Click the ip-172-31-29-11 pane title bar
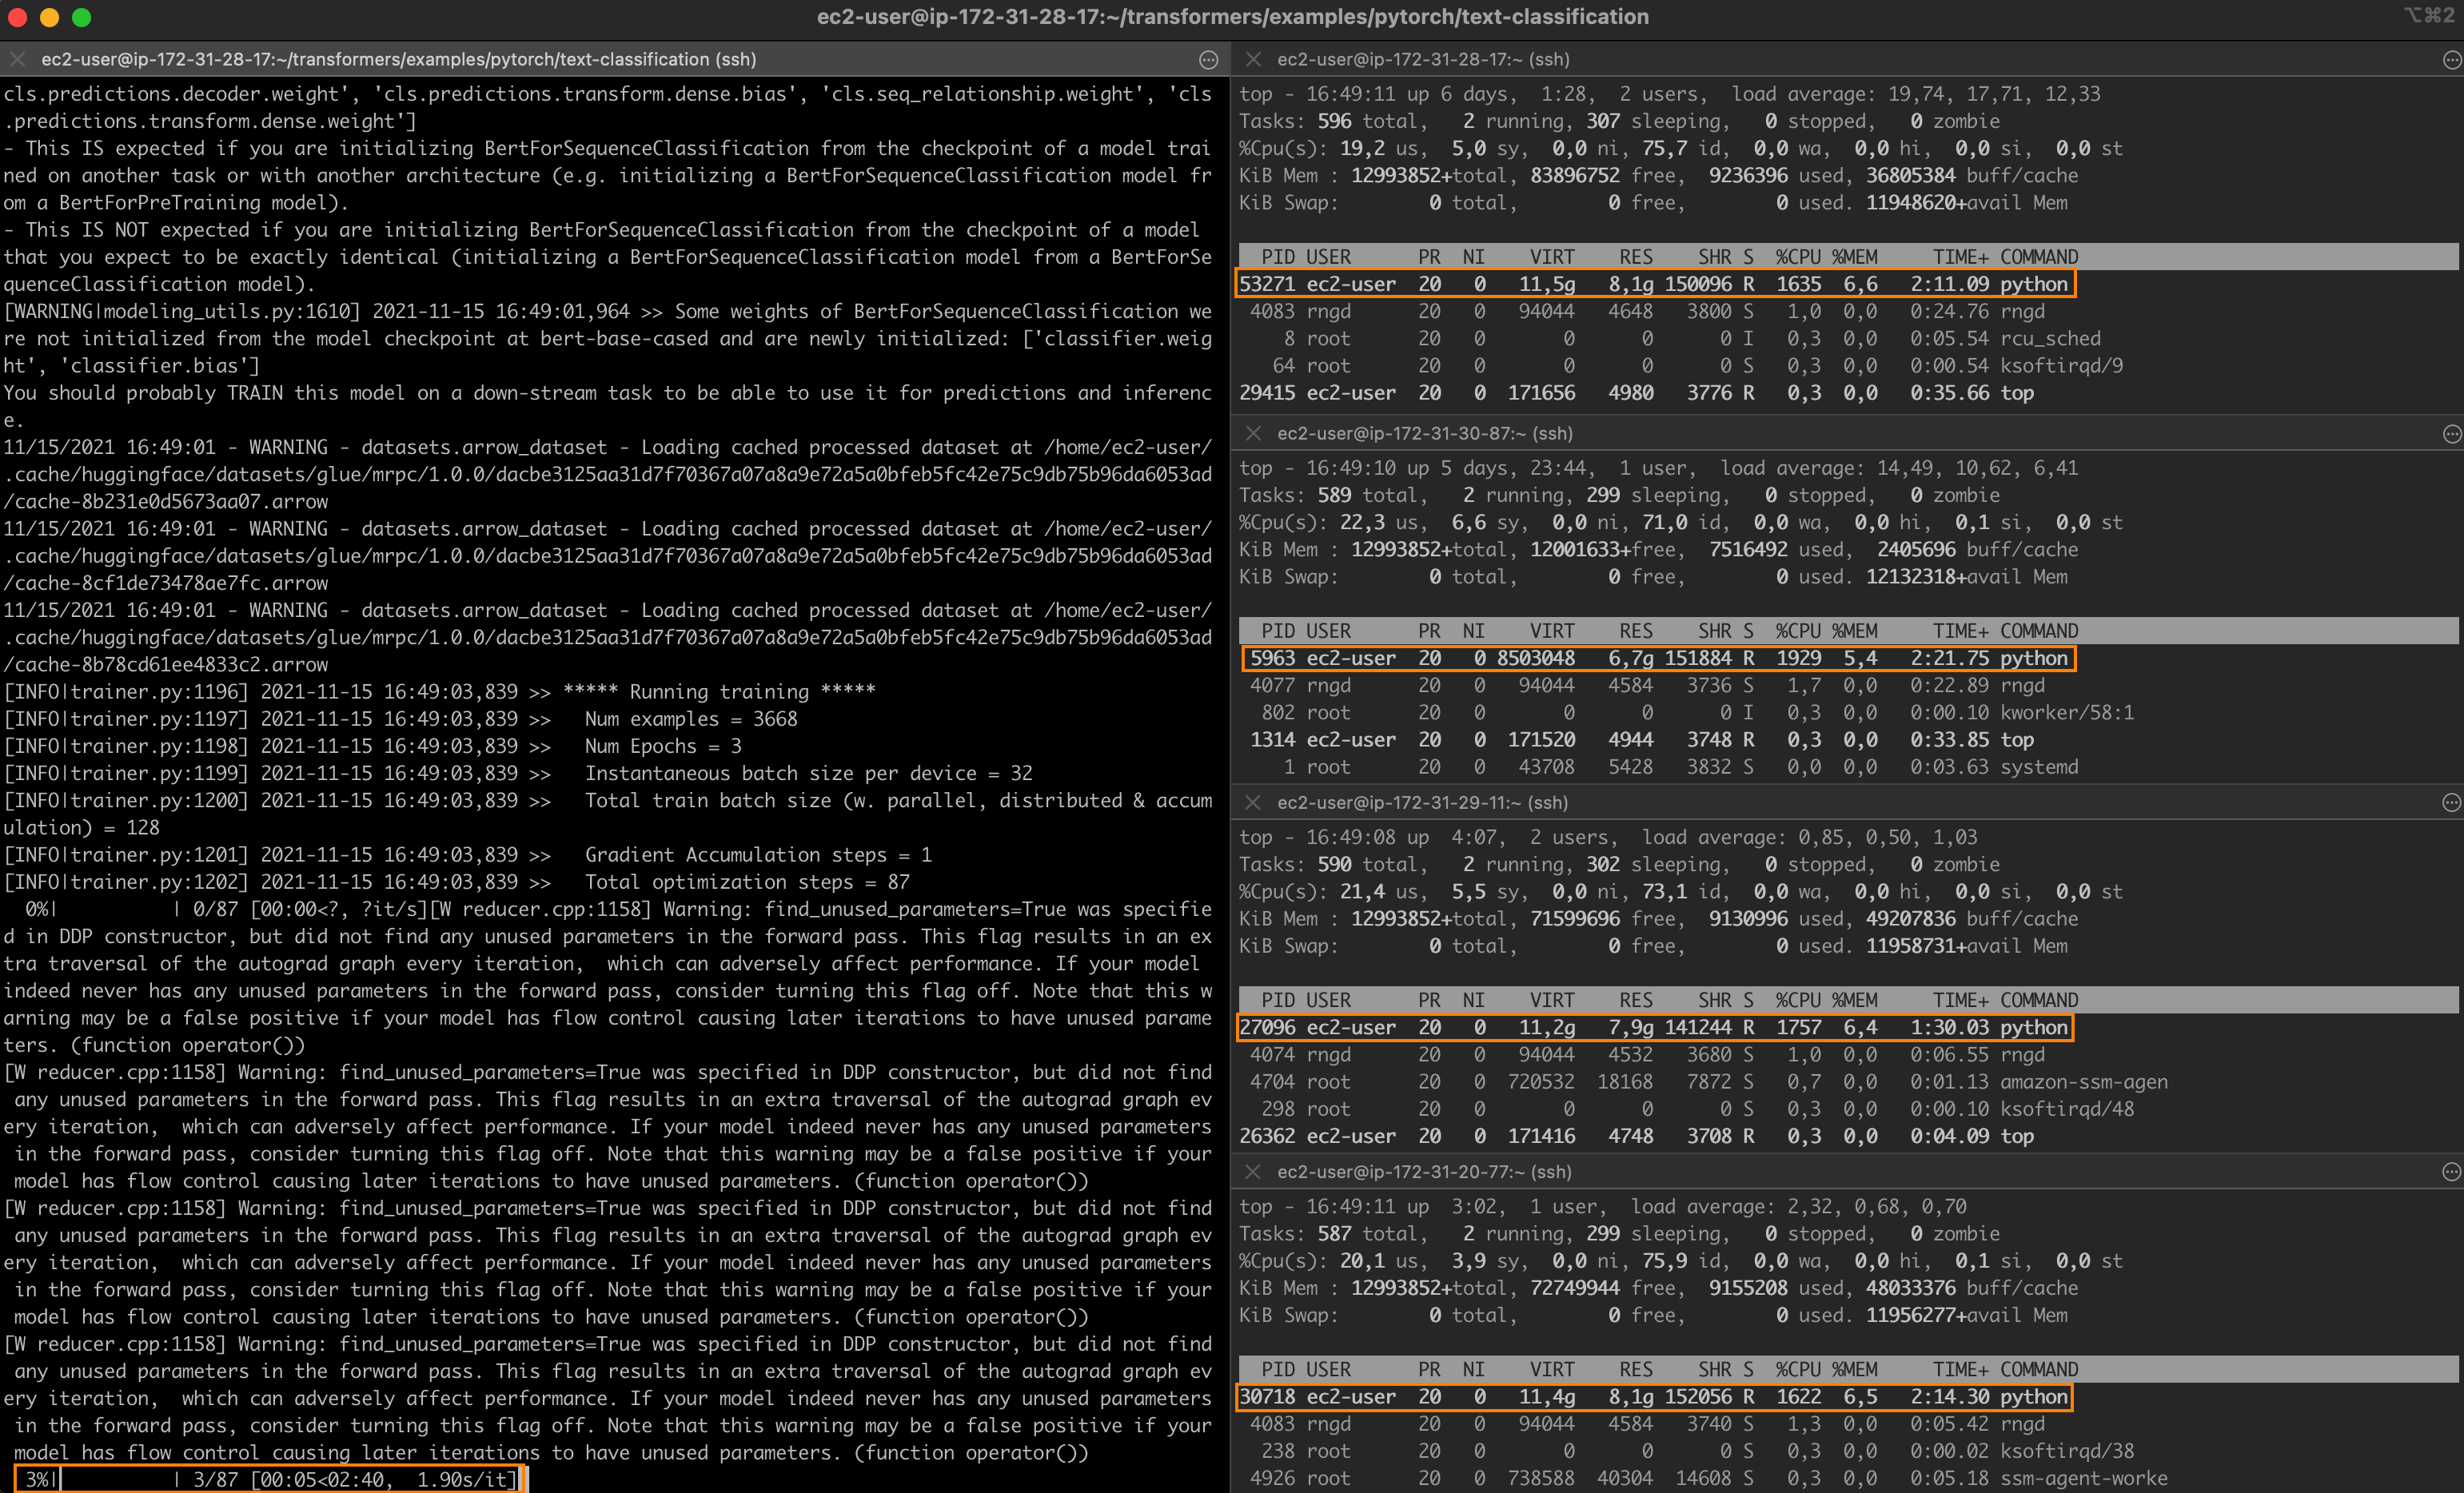 point(1424,803)
